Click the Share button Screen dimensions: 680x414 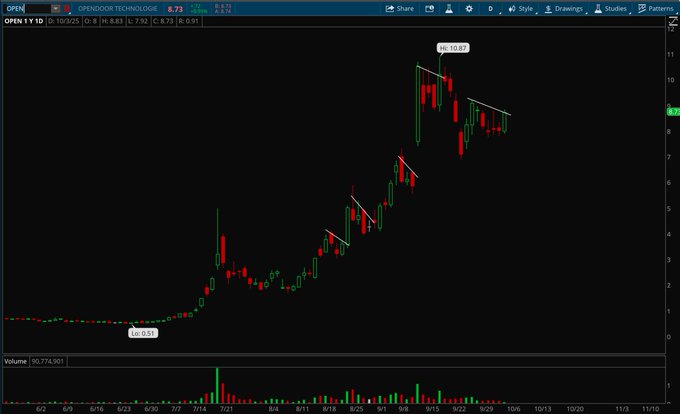[400, 9]
